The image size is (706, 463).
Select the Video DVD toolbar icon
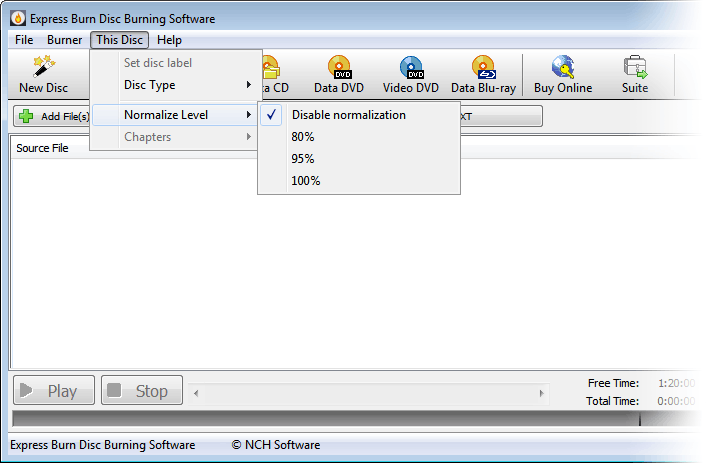411,67
